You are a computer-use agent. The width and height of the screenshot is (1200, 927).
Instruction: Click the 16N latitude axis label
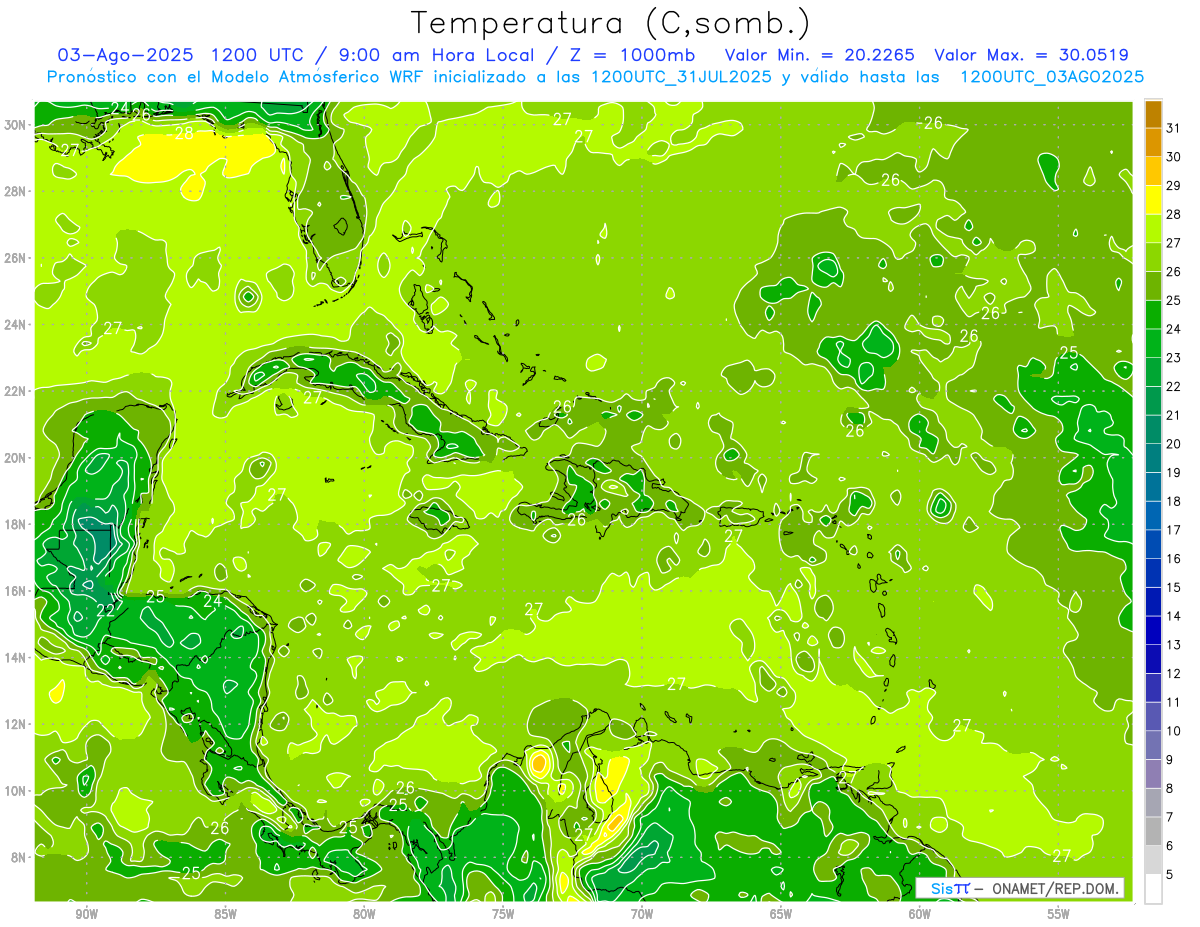(x=14, y=591)
